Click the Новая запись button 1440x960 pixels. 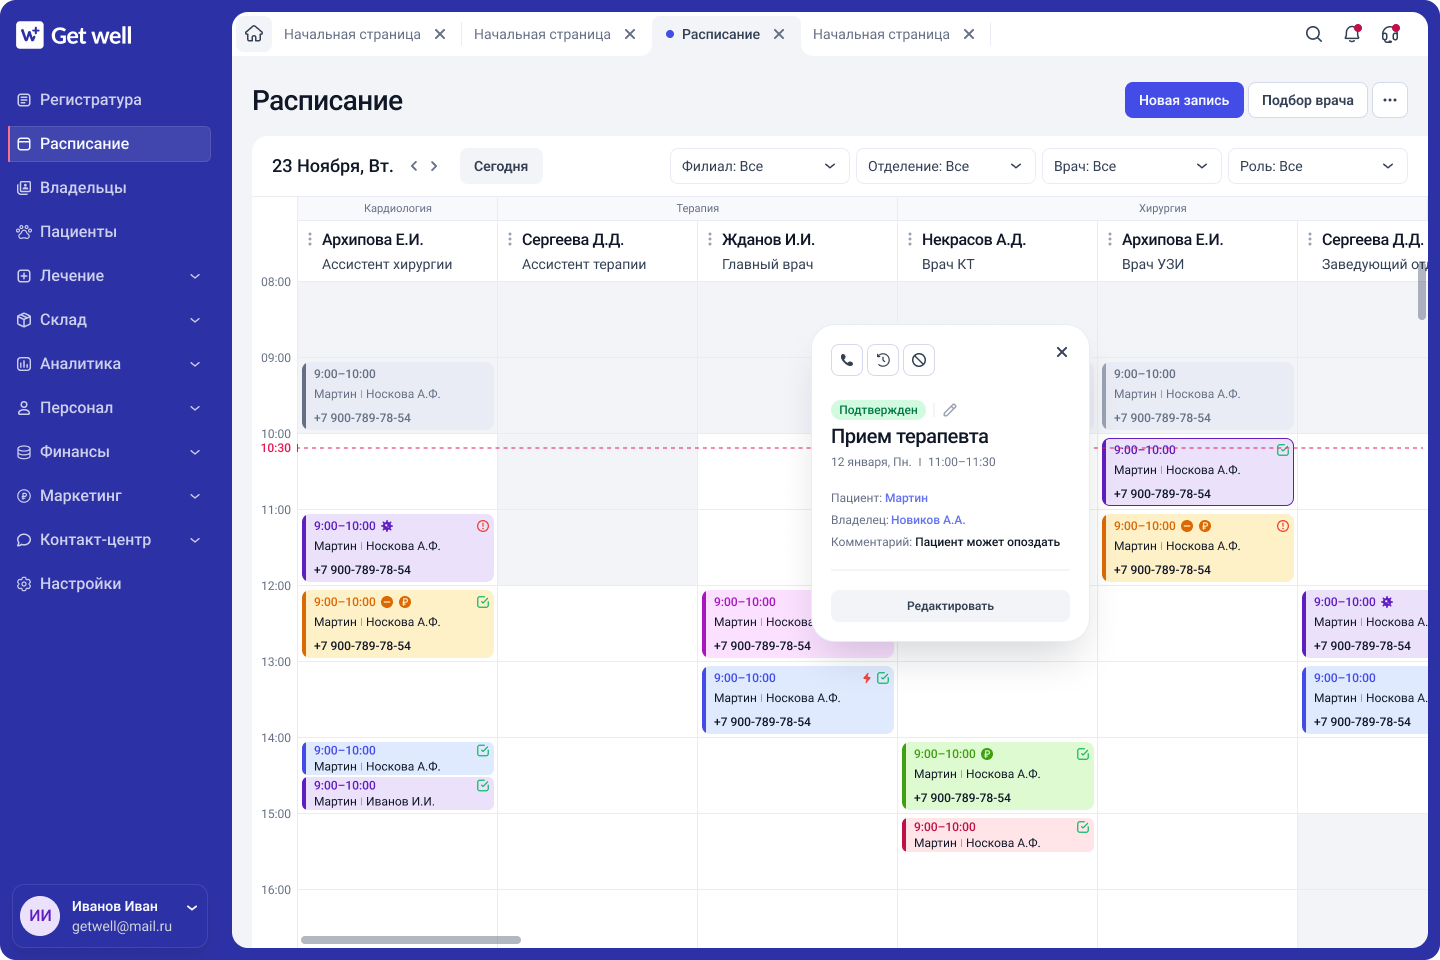tap(1184, 100)
